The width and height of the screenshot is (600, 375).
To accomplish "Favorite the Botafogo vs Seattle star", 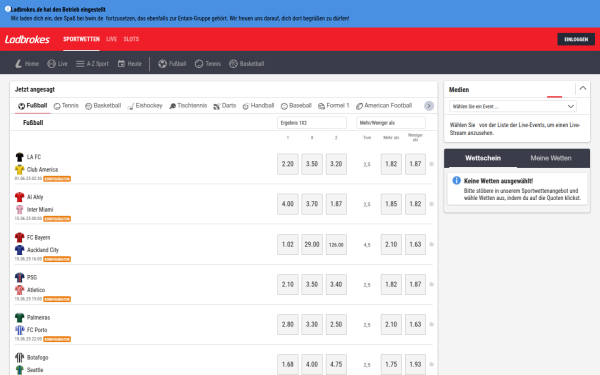I will [x=431, y=364].
